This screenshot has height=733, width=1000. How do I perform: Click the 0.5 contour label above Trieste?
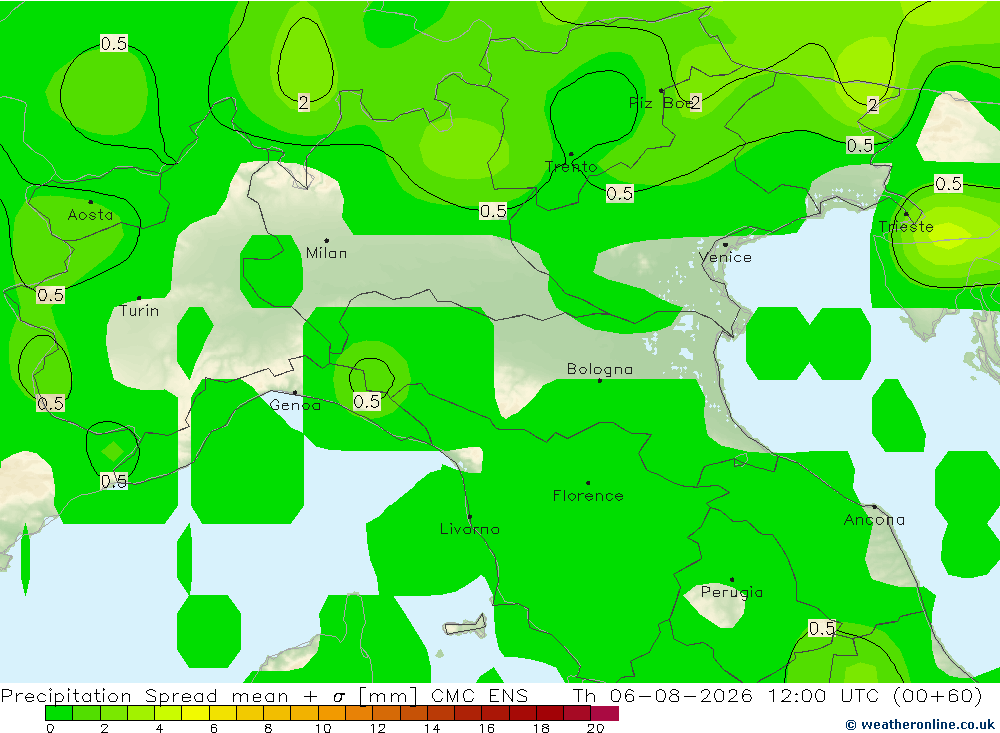point(948,184)
